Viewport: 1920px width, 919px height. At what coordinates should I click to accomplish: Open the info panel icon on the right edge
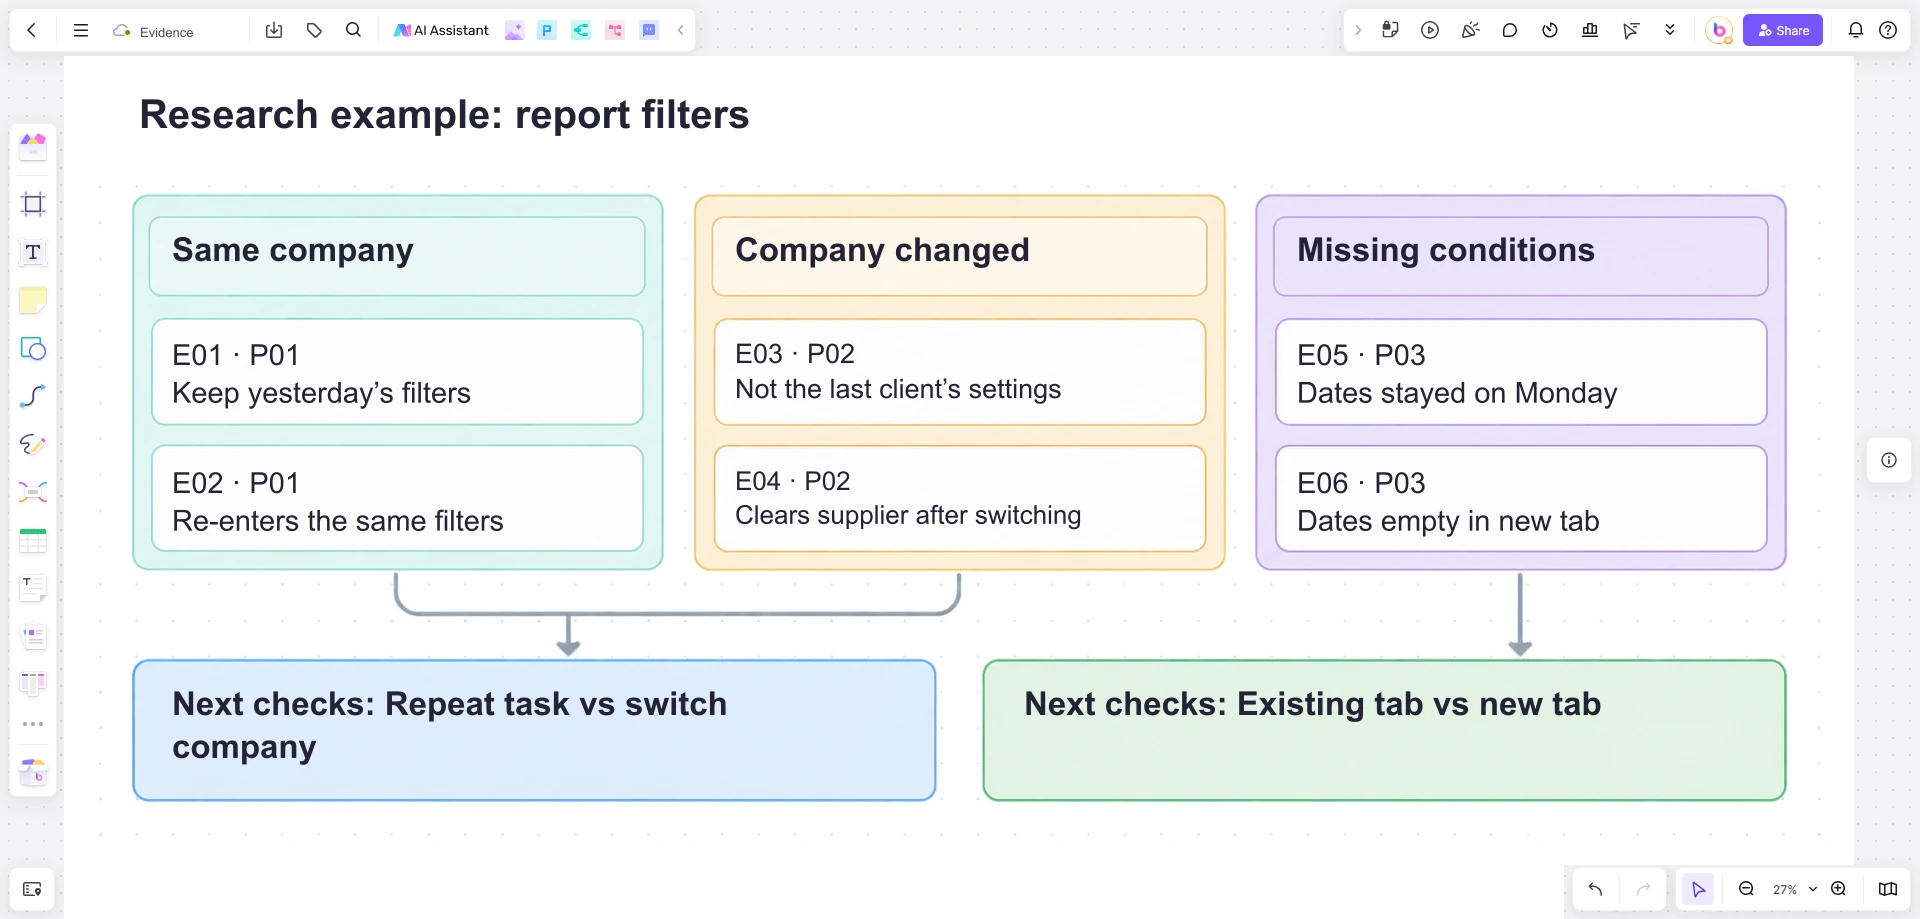(1889, 460)
